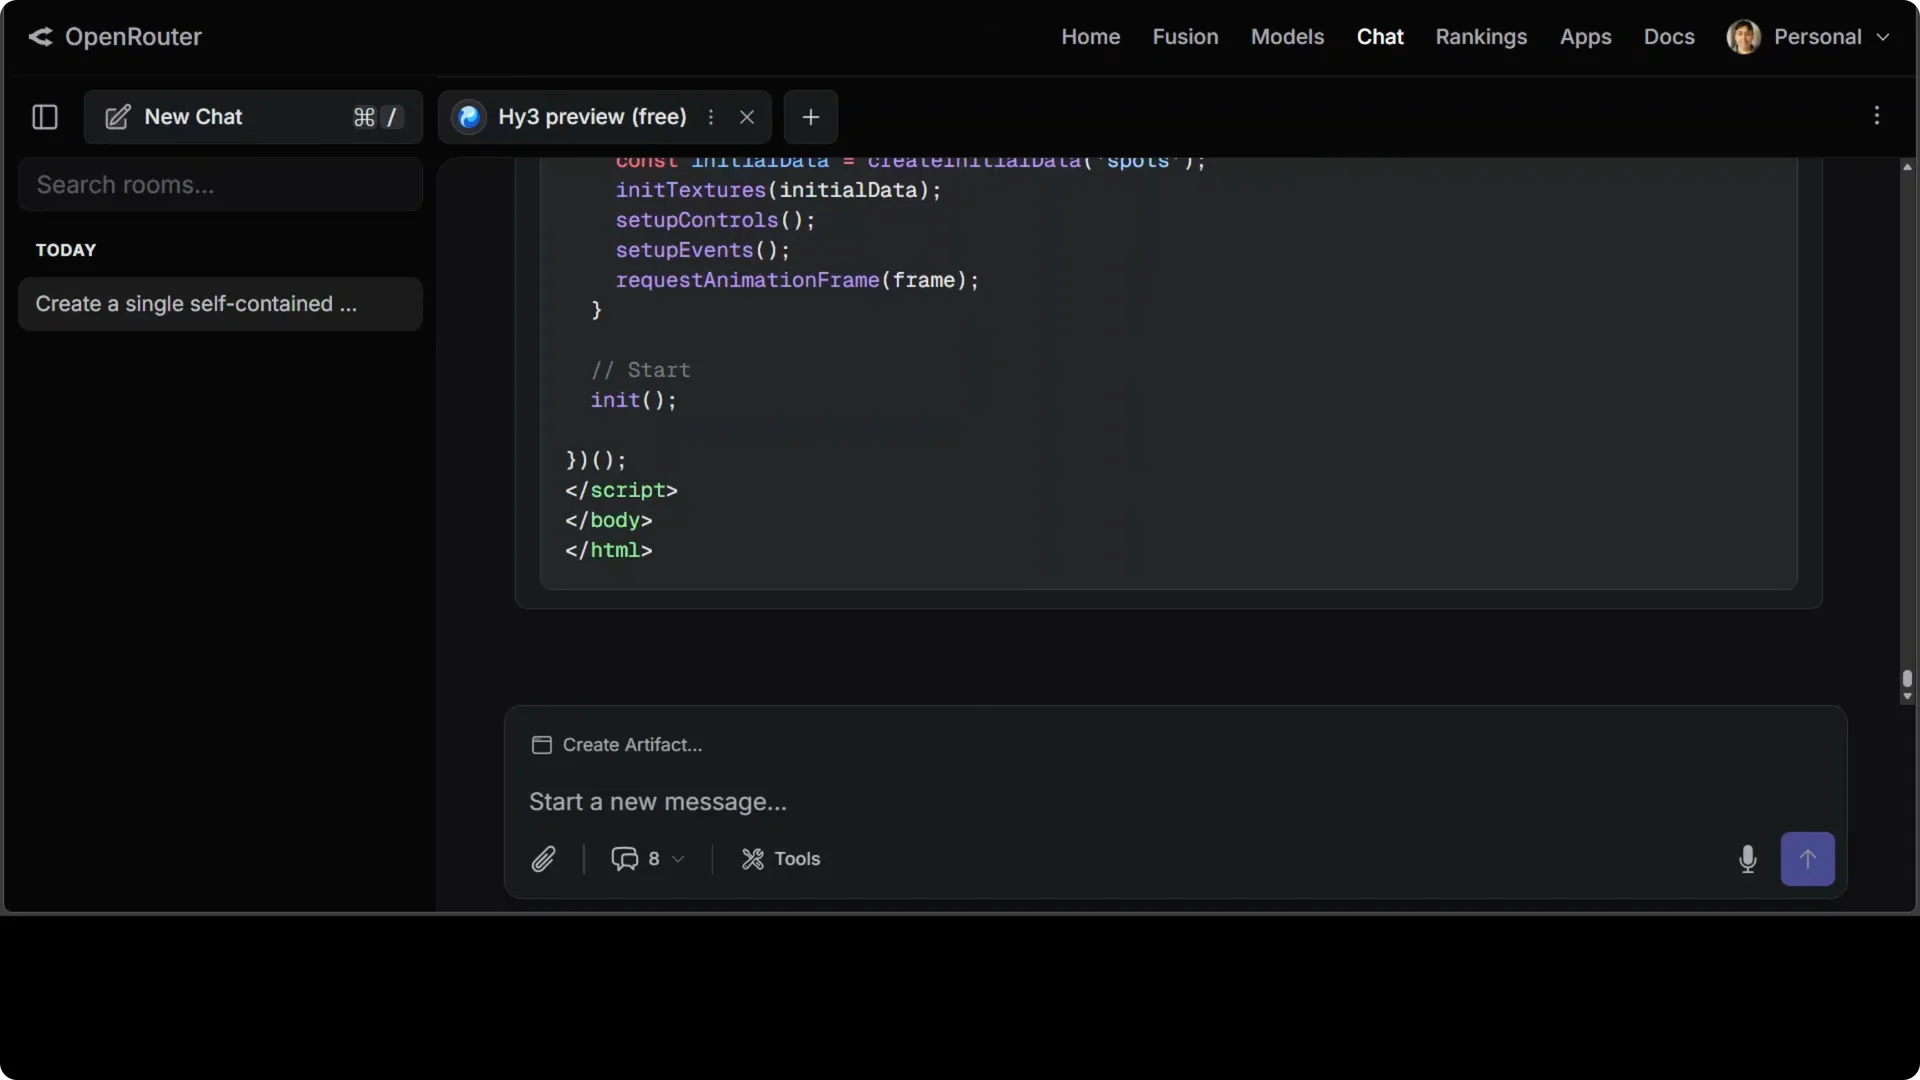Go to the Models page
Screen dimensions: 1920x1080
(x=1287, y=37)
